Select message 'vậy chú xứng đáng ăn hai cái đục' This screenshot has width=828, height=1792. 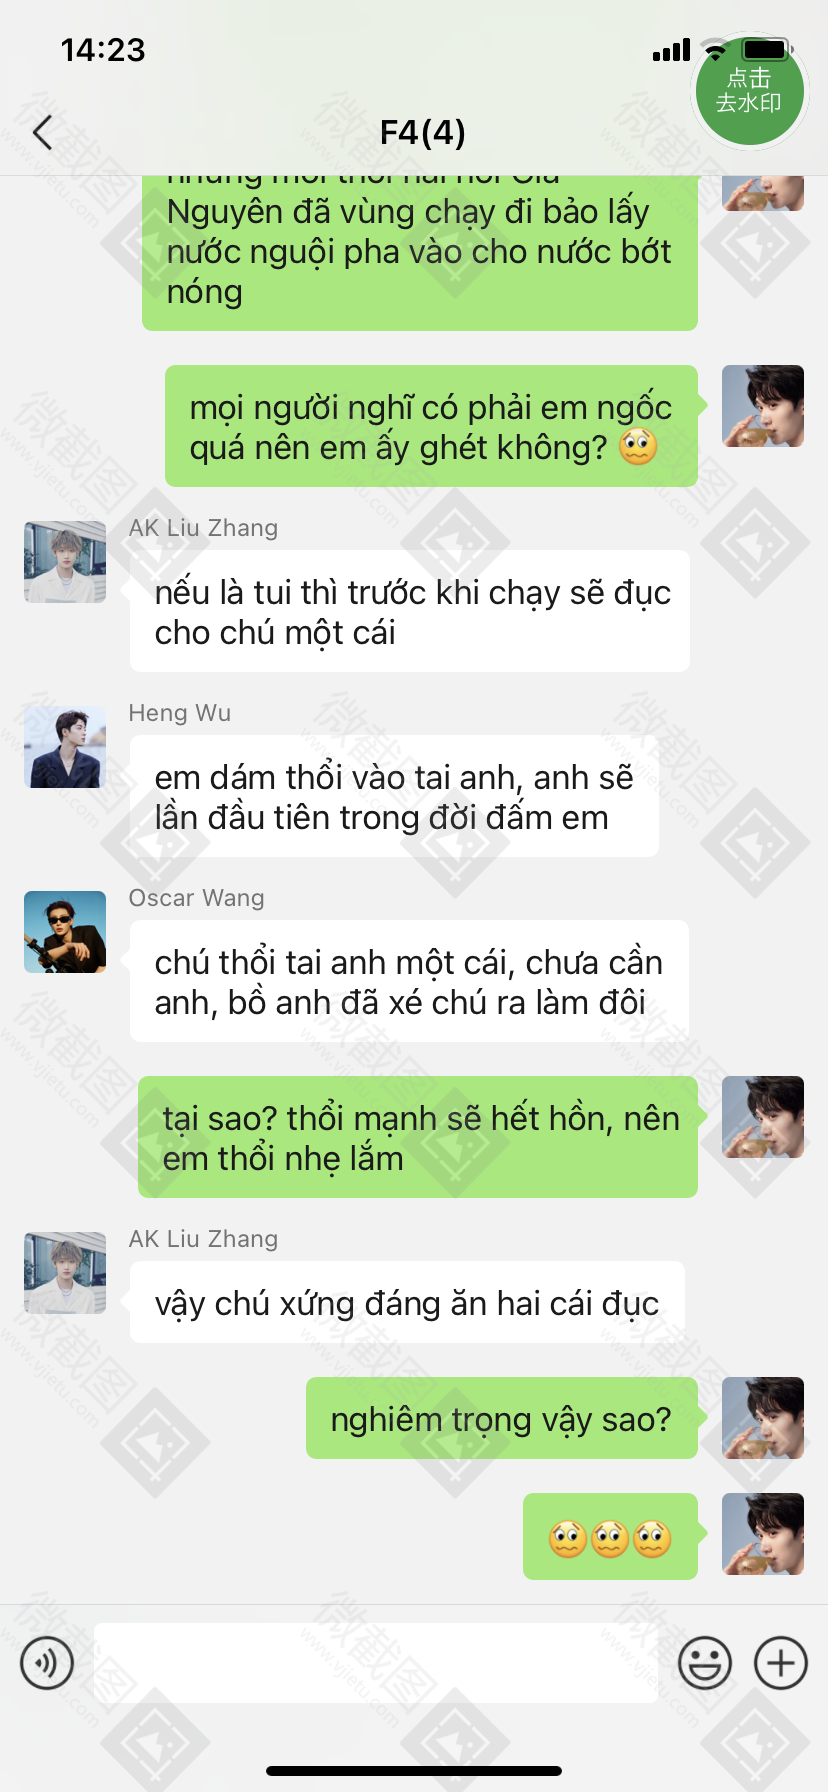click(x=407, y=1302)
